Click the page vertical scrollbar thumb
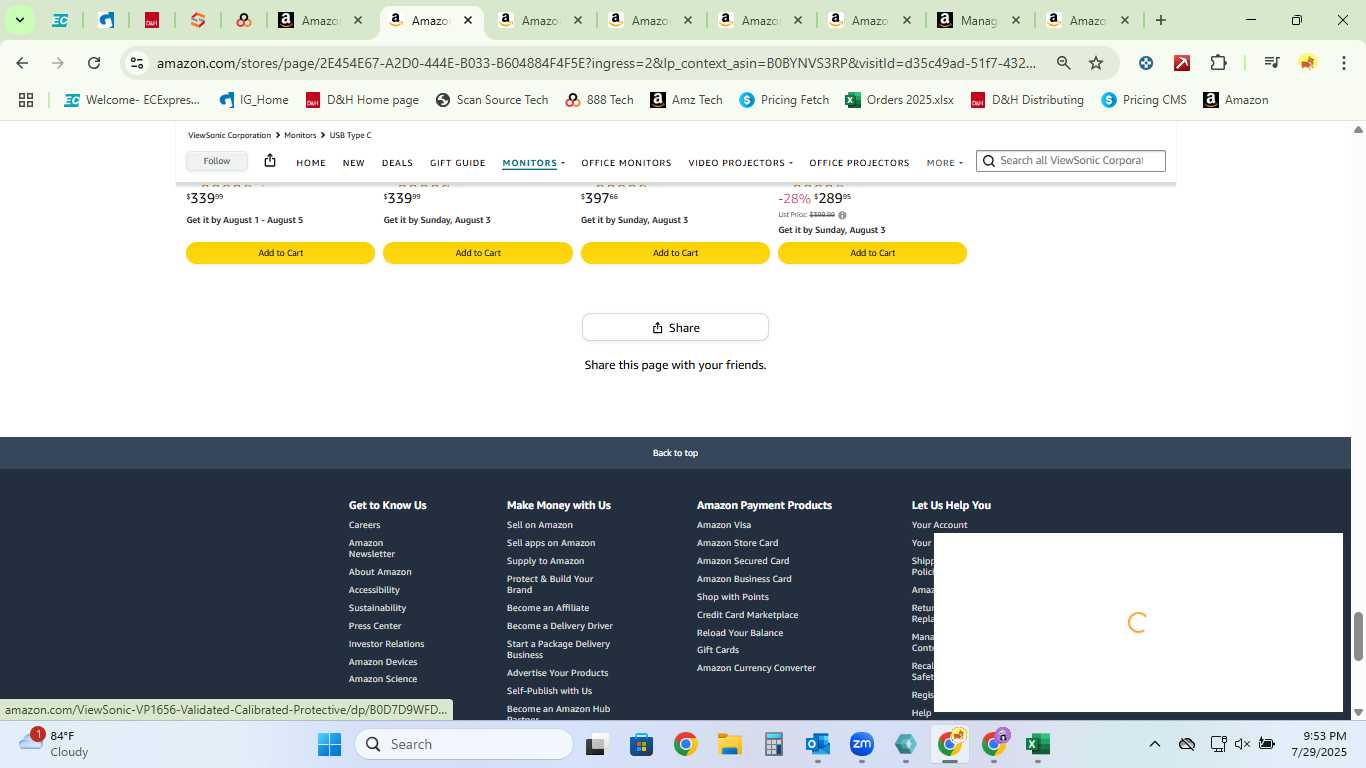 [x=1358, y=636]
